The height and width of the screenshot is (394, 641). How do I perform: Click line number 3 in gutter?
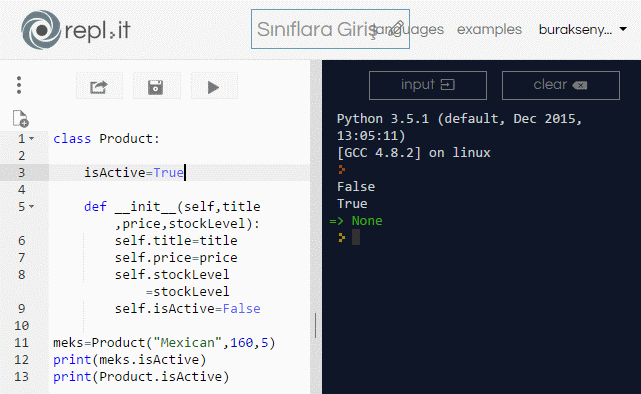pyautogui.click(x=21, y=172)
